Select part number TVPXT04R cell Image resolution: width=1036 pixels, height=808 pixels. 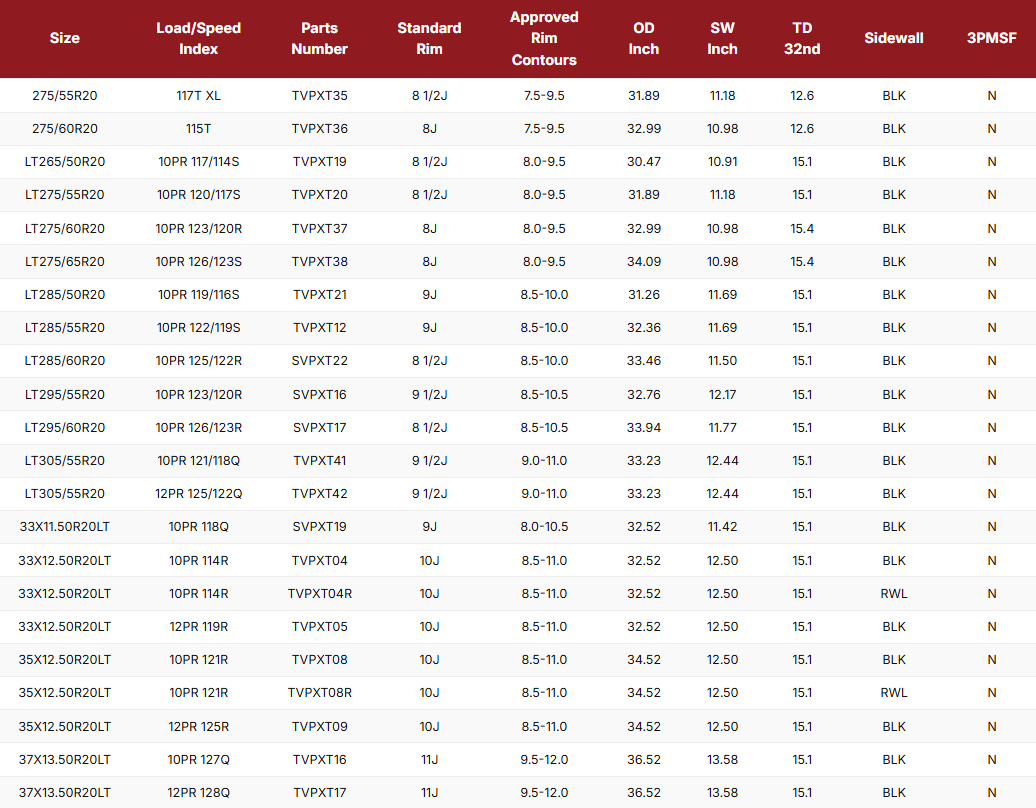click(x=320, y=594)
